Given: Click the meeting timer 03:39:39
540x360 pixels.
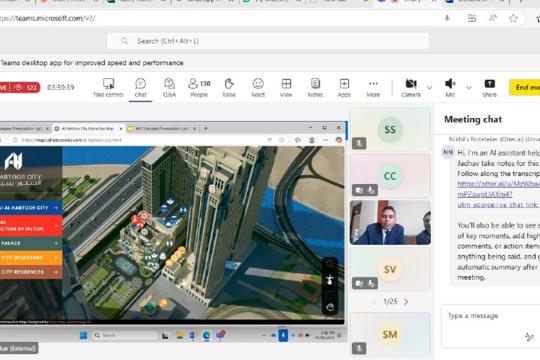Looking at the screenshot, I should click(x=61, y=88).
